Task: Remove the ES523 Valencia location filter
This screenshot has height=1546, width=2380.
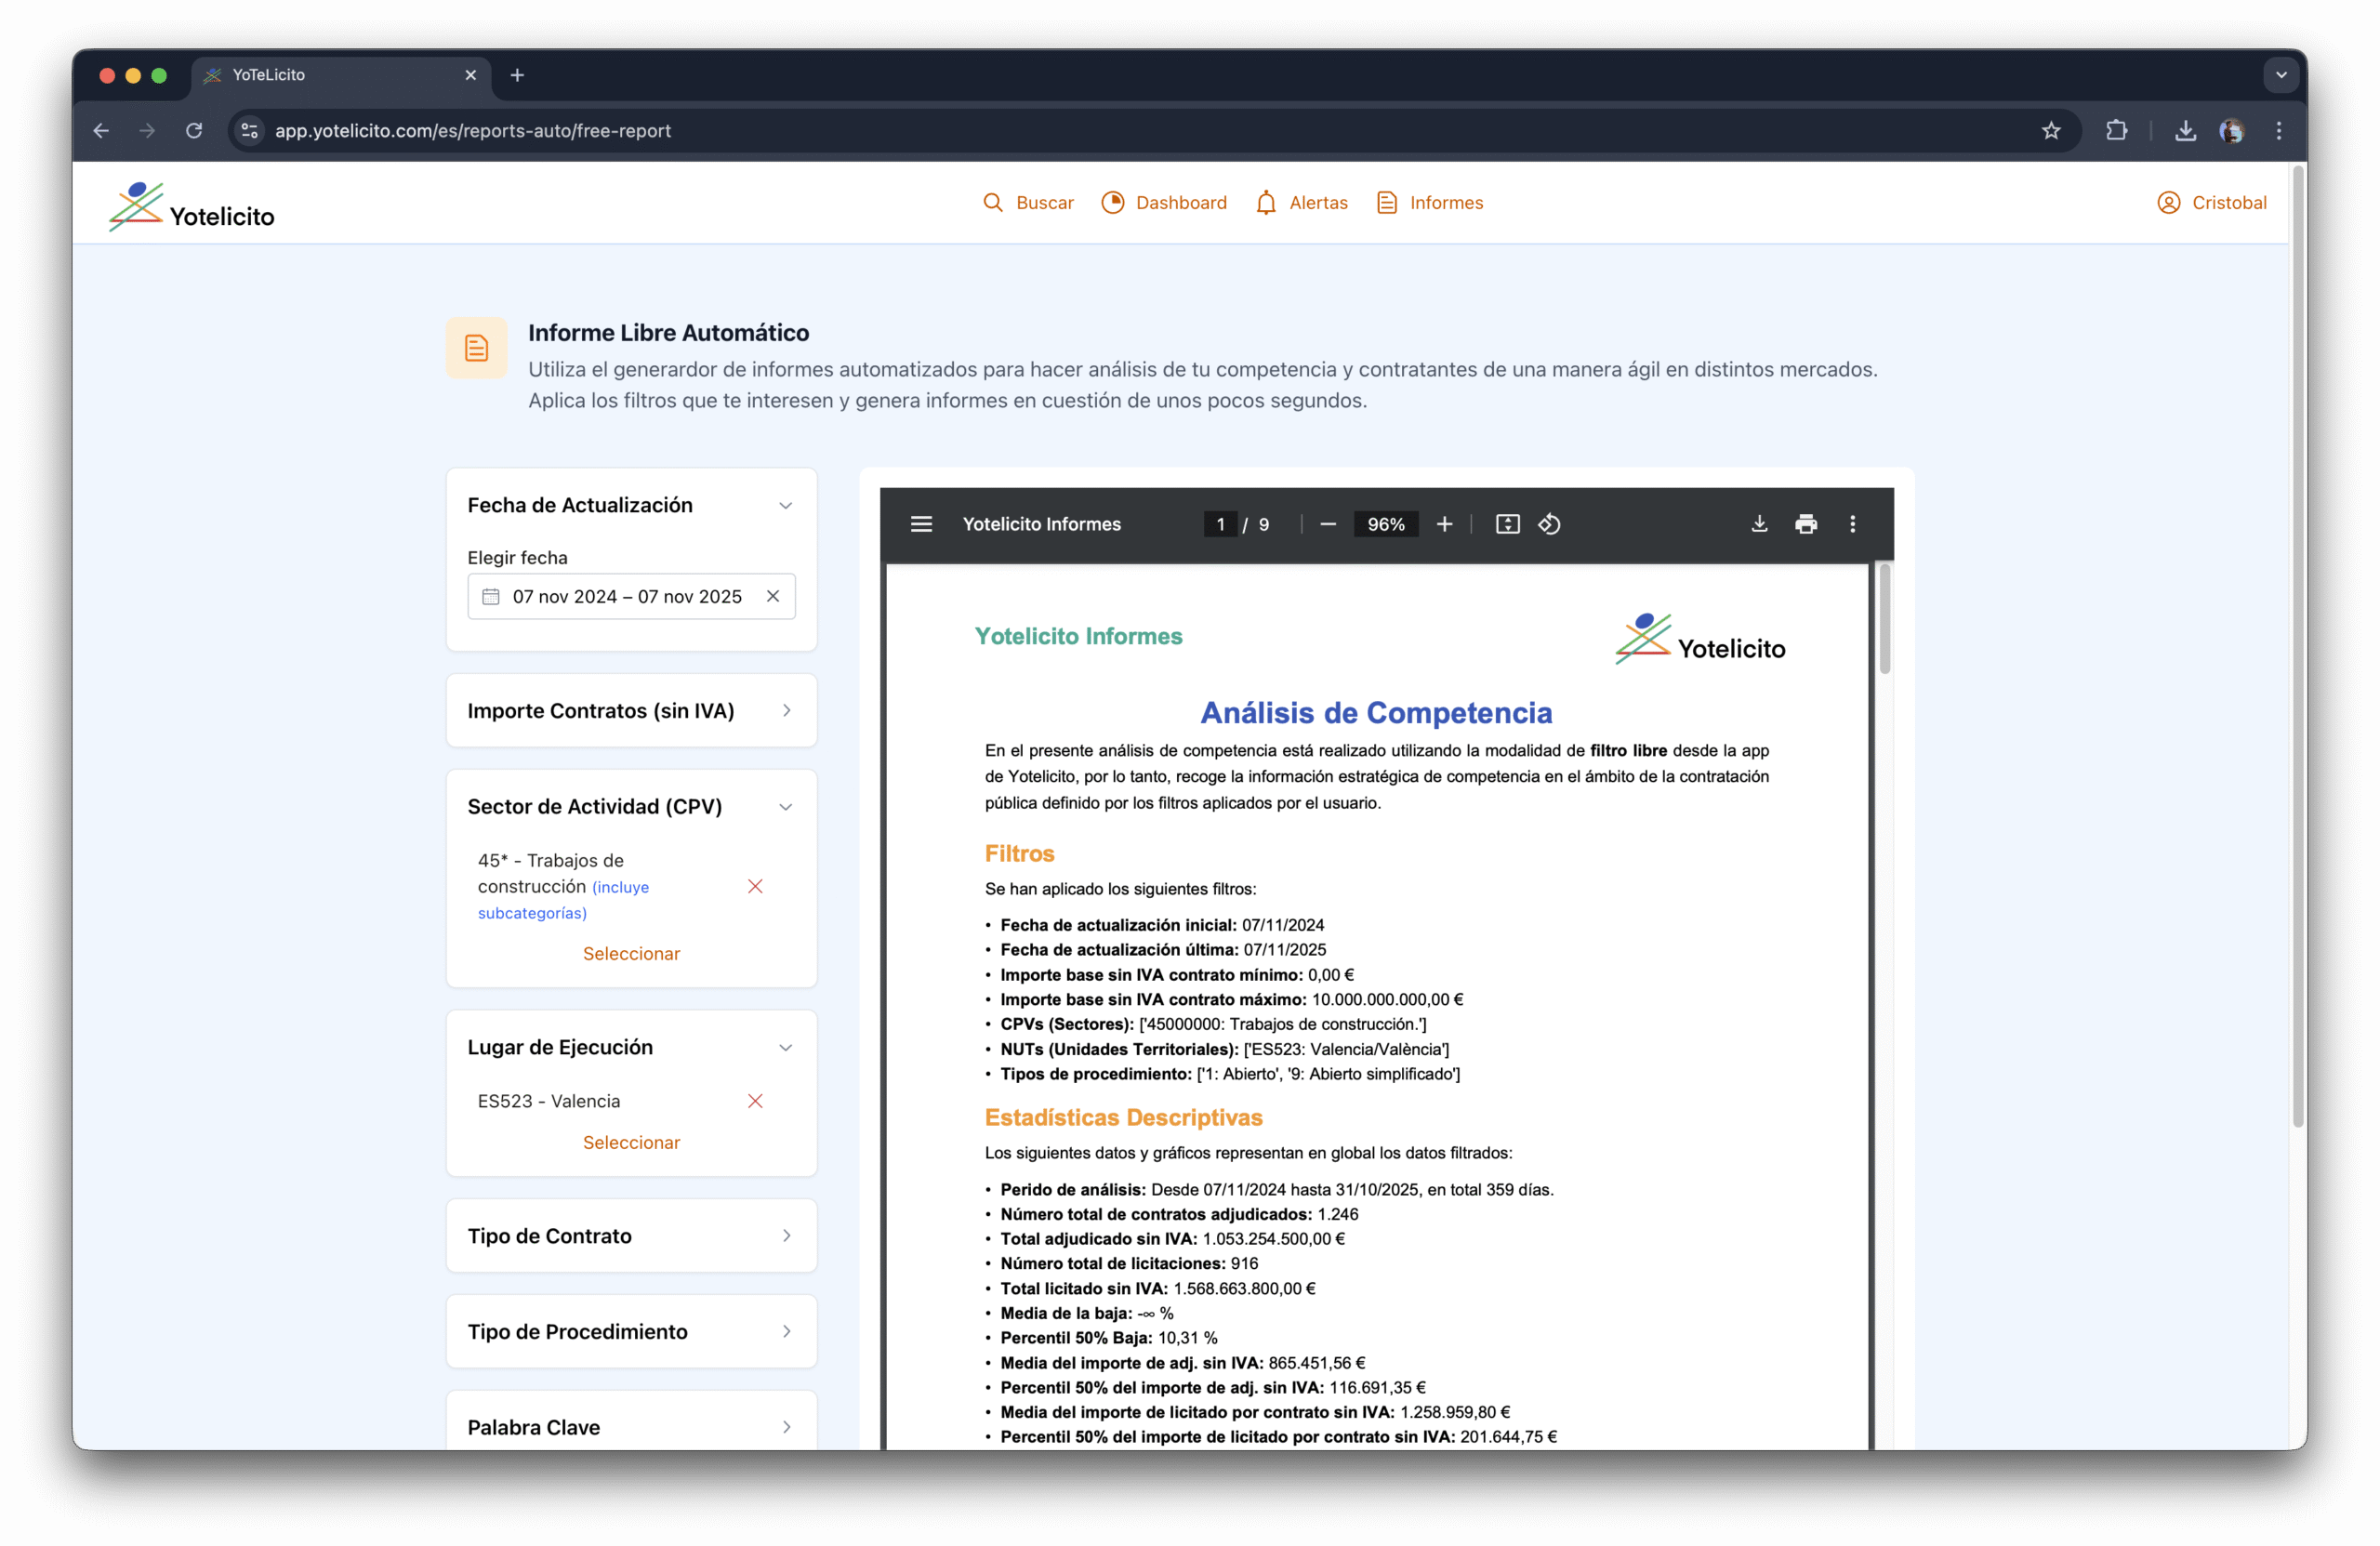Action: point(755,1100)
